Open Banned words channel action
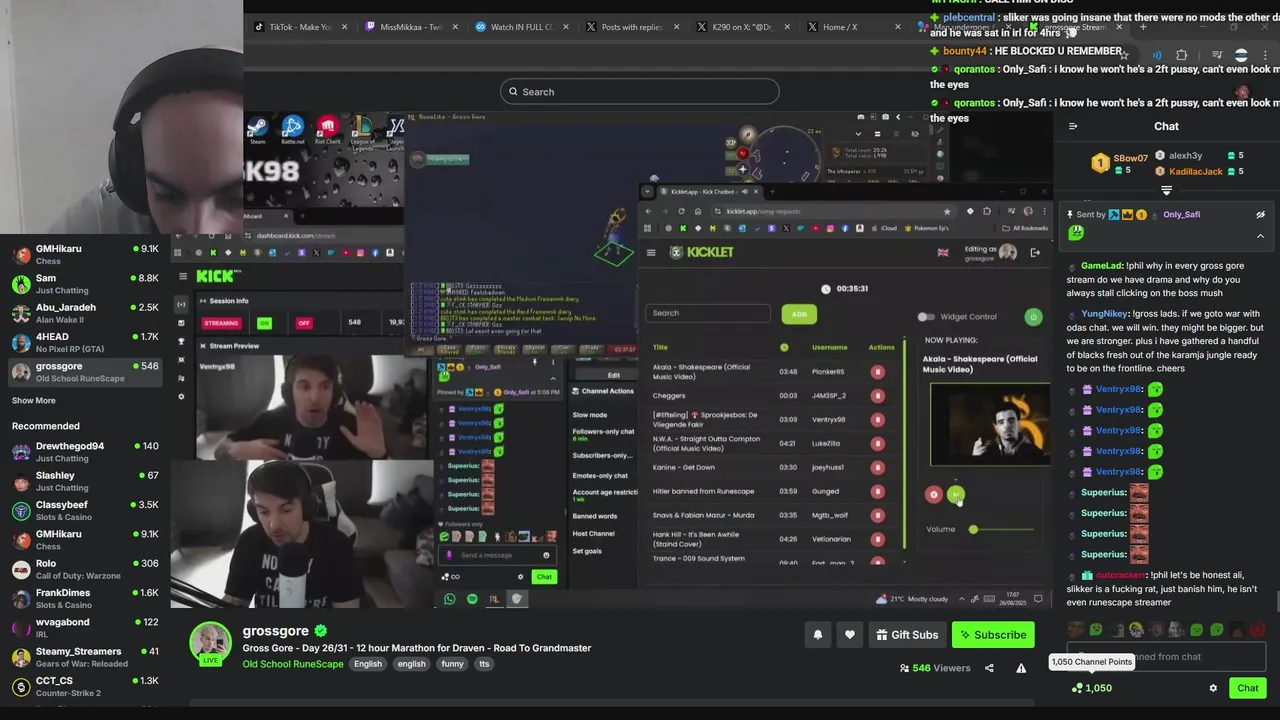Screen dimensions: 1280x720 coord(595,516)
